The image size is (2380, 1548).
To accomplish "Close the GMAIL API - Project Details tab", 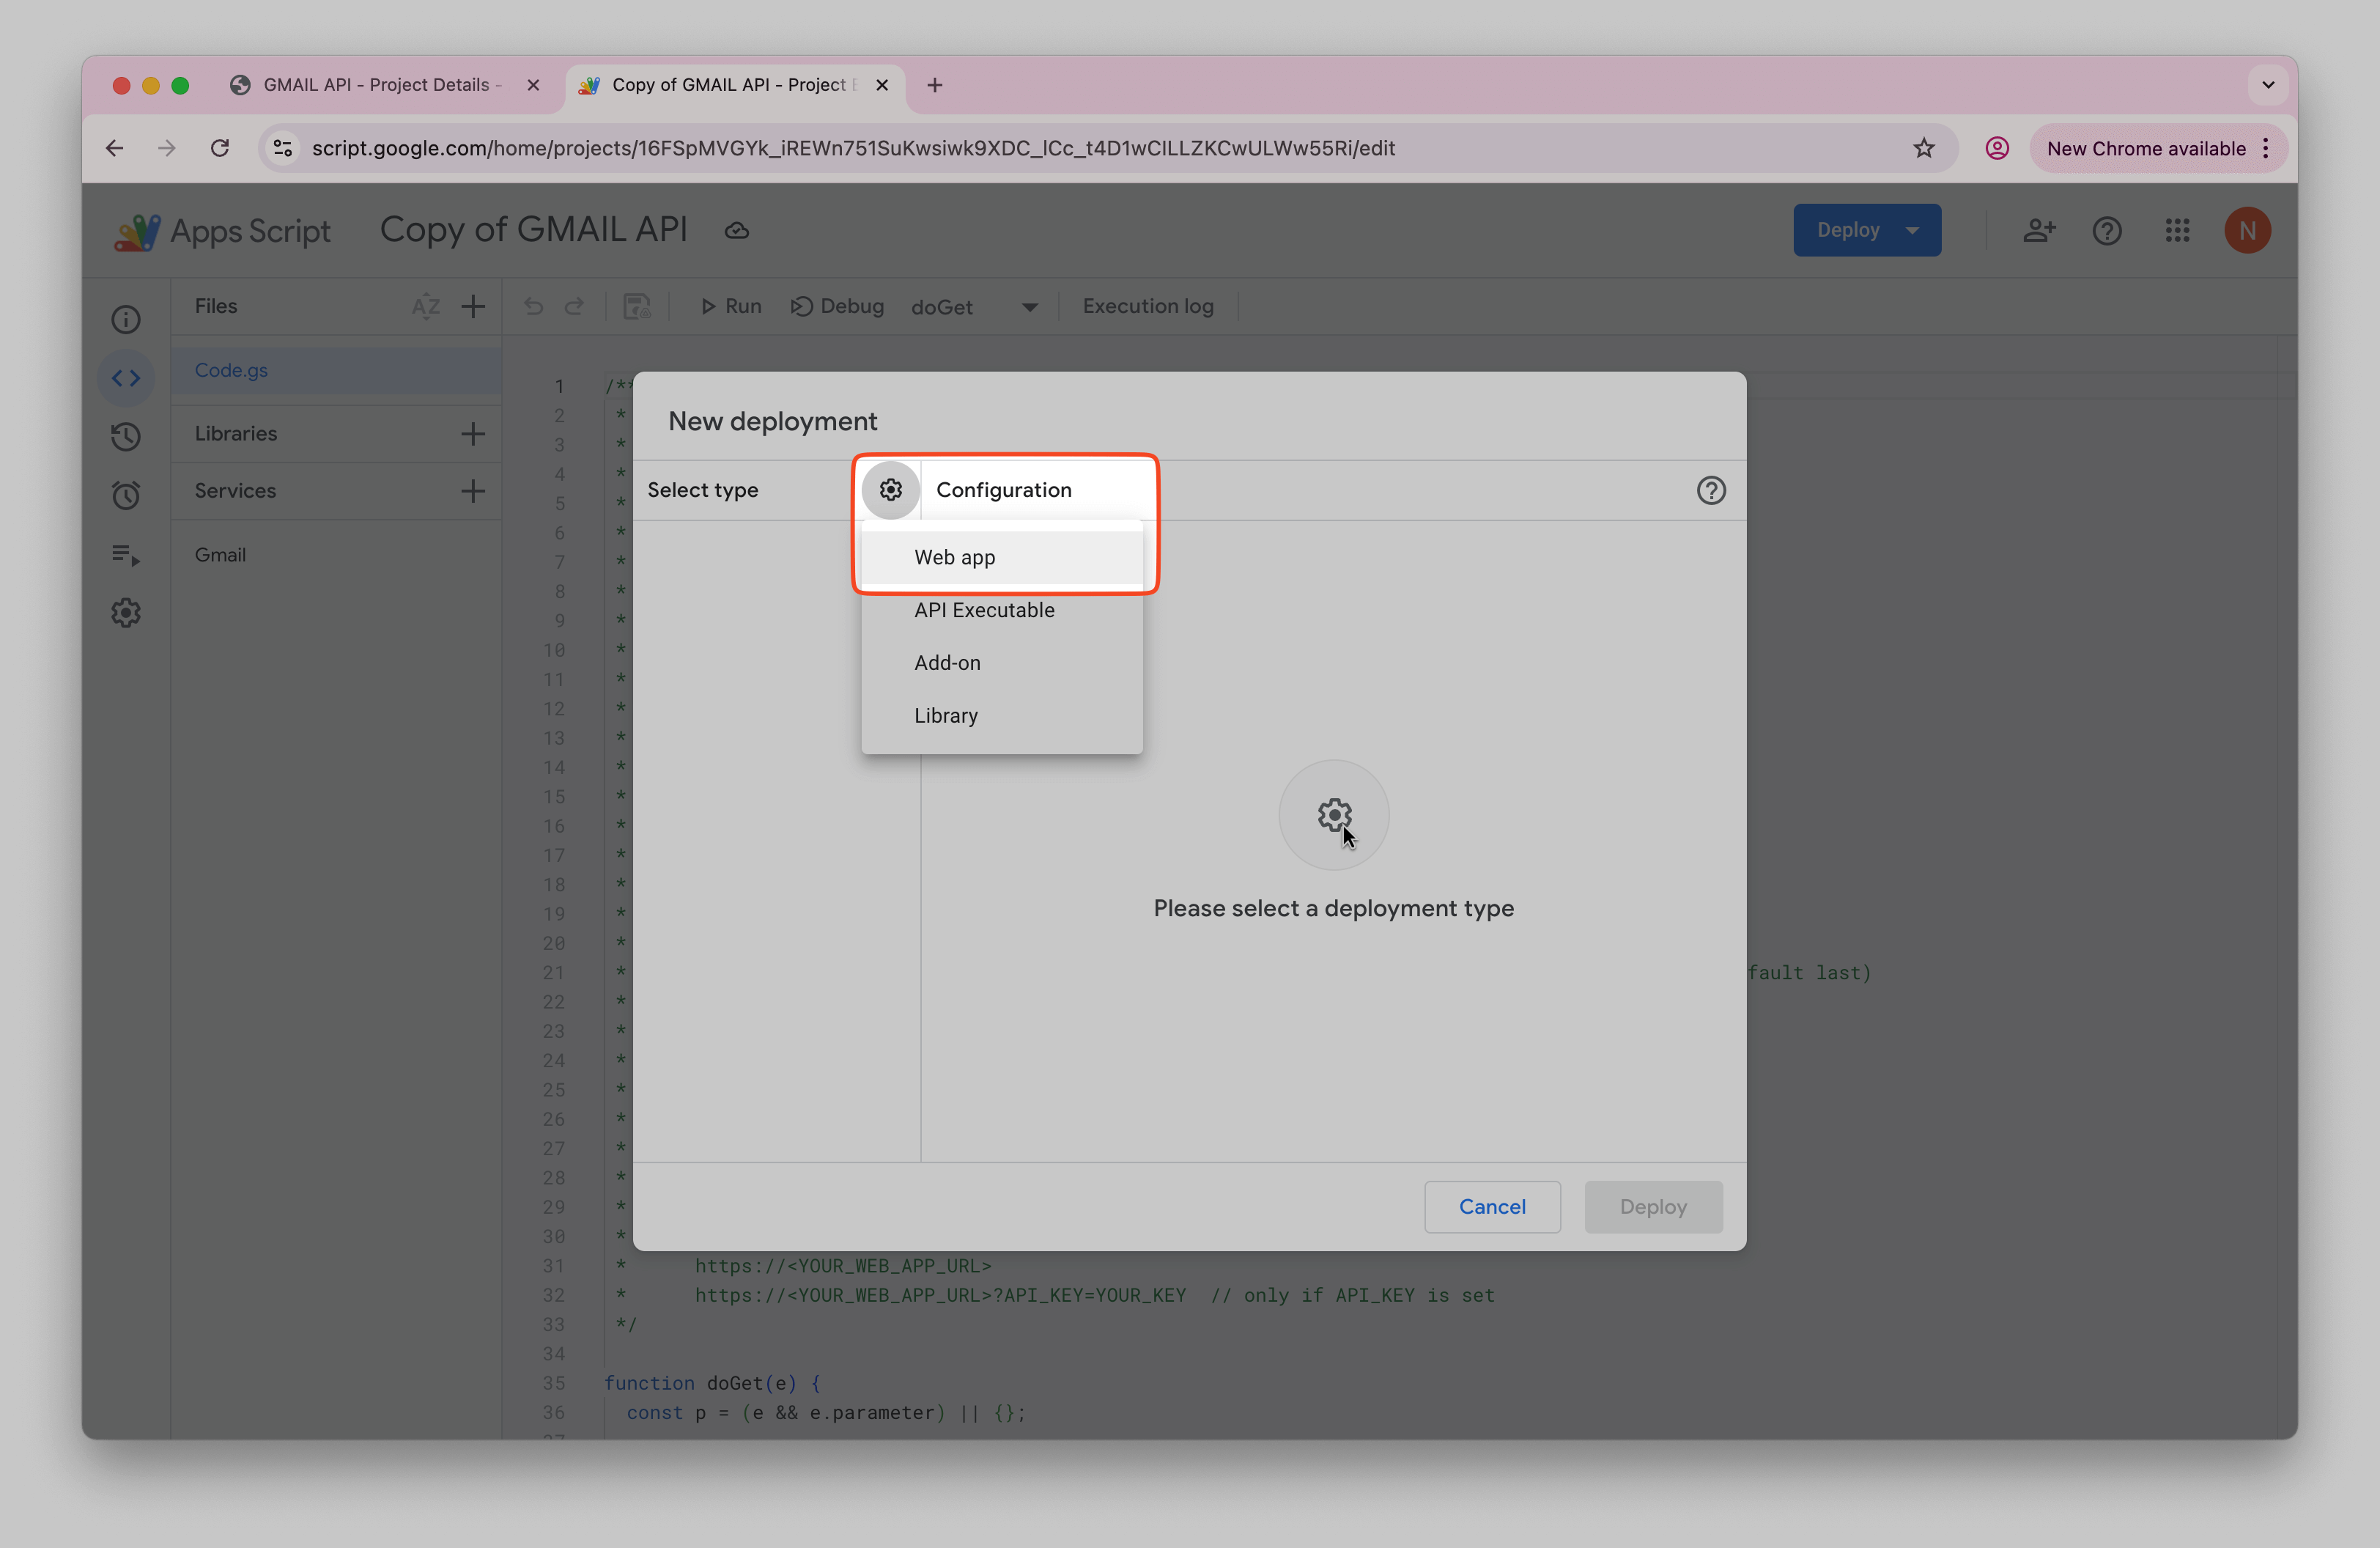I will click(533, 85).
